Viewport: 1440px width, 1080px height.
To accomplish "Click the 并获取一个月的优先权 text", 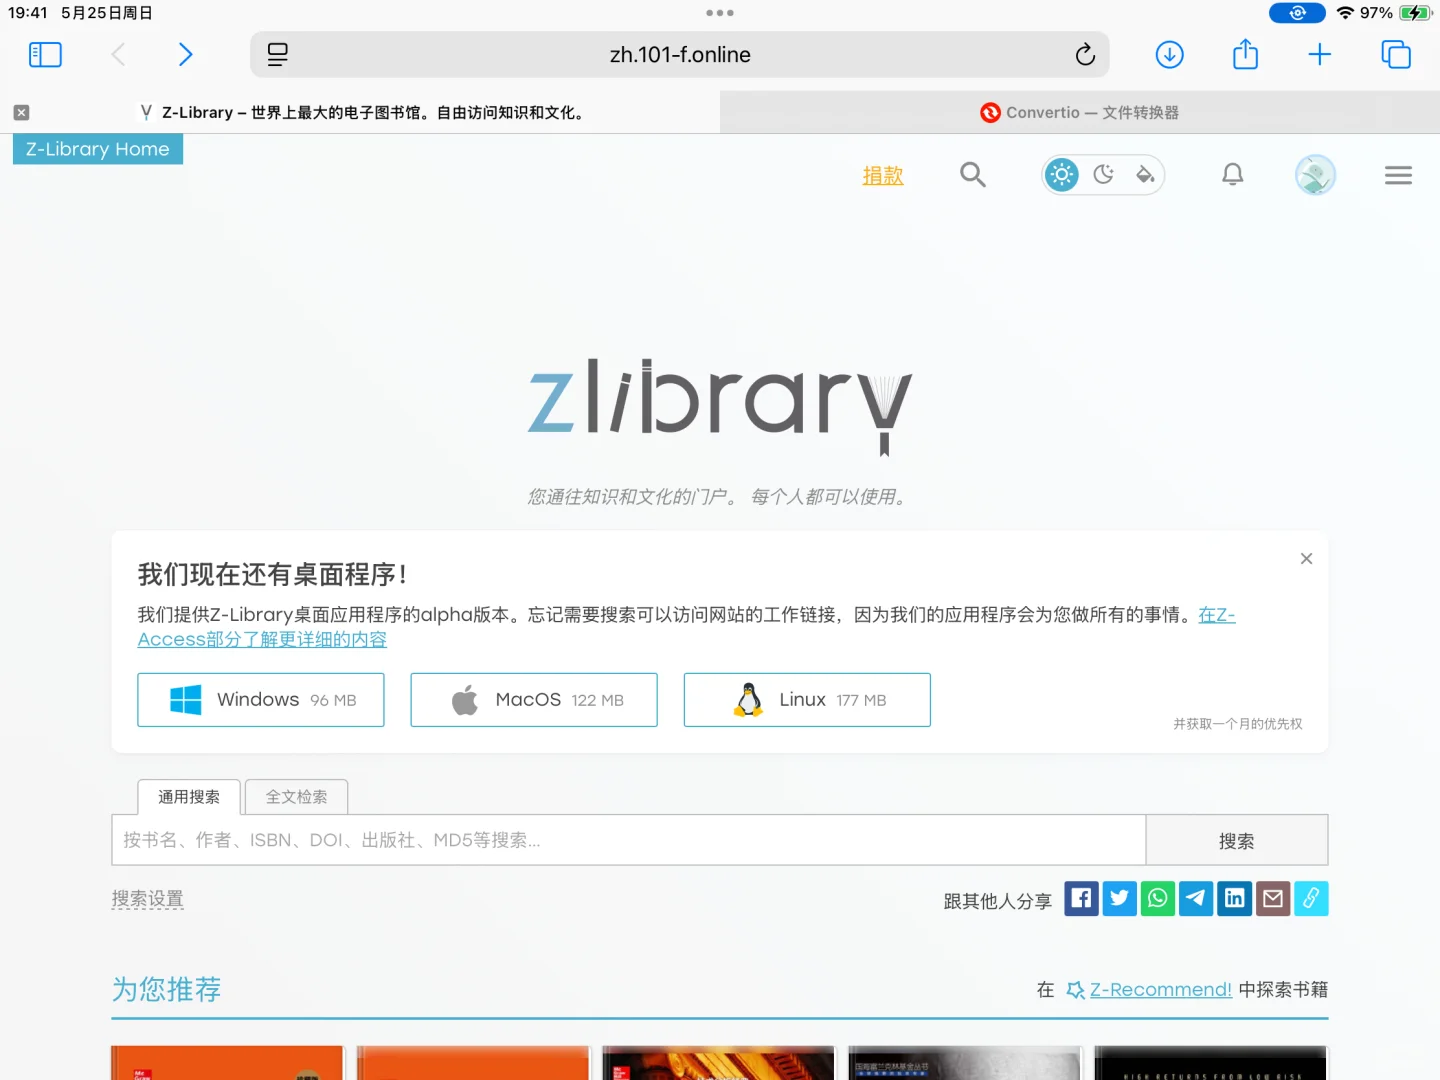I will [x=1237, y=724].
